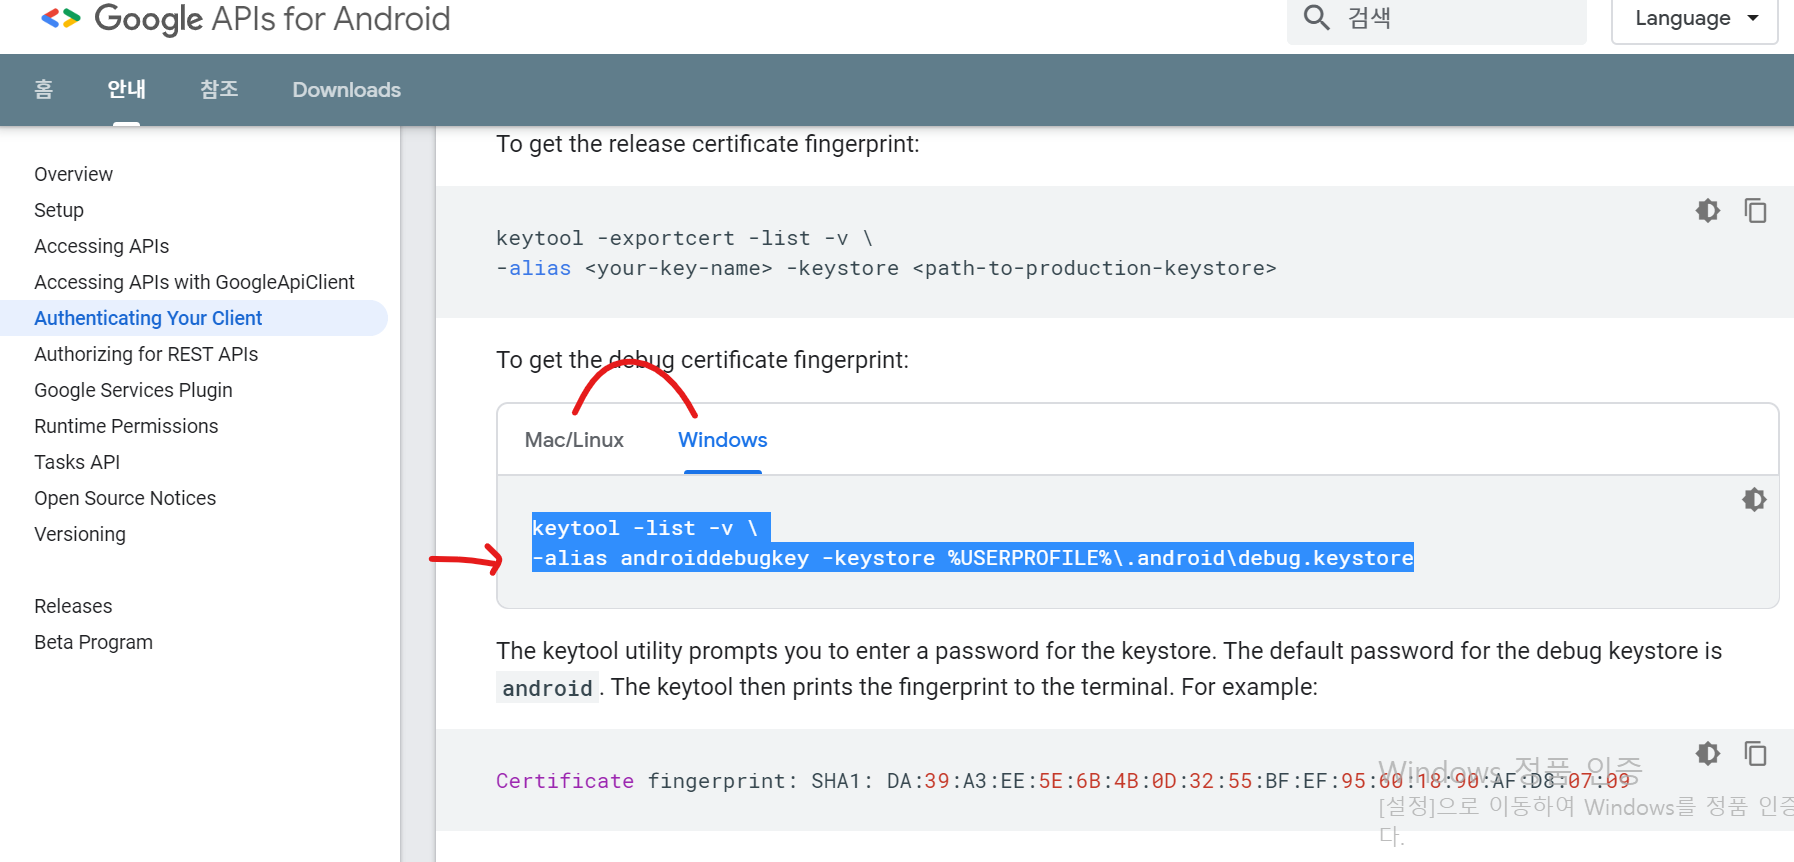Open the Downloads tab
The image size is (1794, 862).
pyautogui.click(x=346, y=89)
